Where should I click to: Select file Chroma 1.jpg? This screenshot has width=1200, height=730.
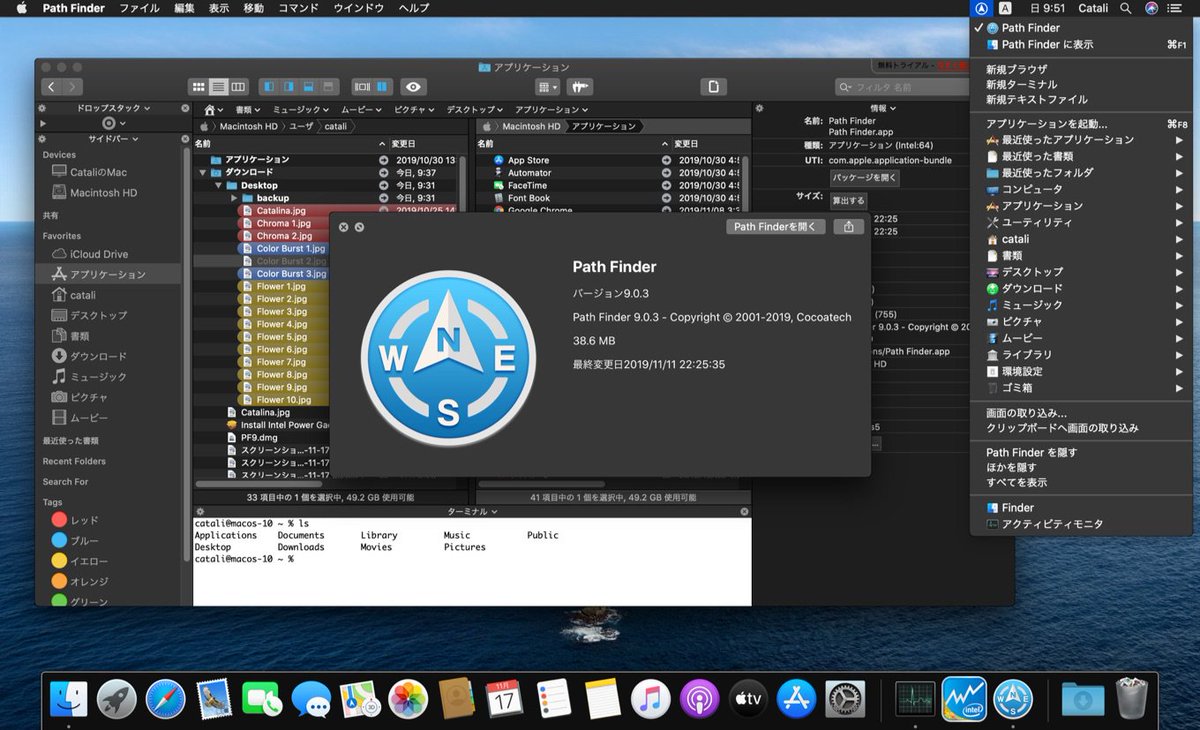pyautogui.click(x=283, y=223)
